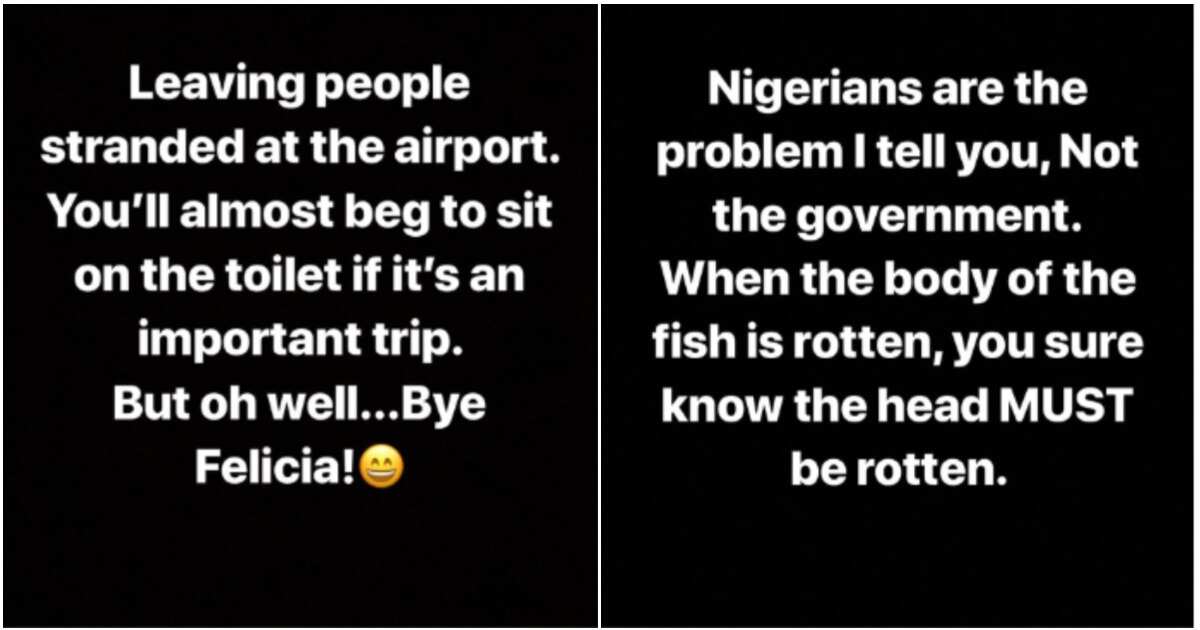Click the line "on the toilet if it's an"
Screen dimensions: 1200x630
click(x=299, y=276)
